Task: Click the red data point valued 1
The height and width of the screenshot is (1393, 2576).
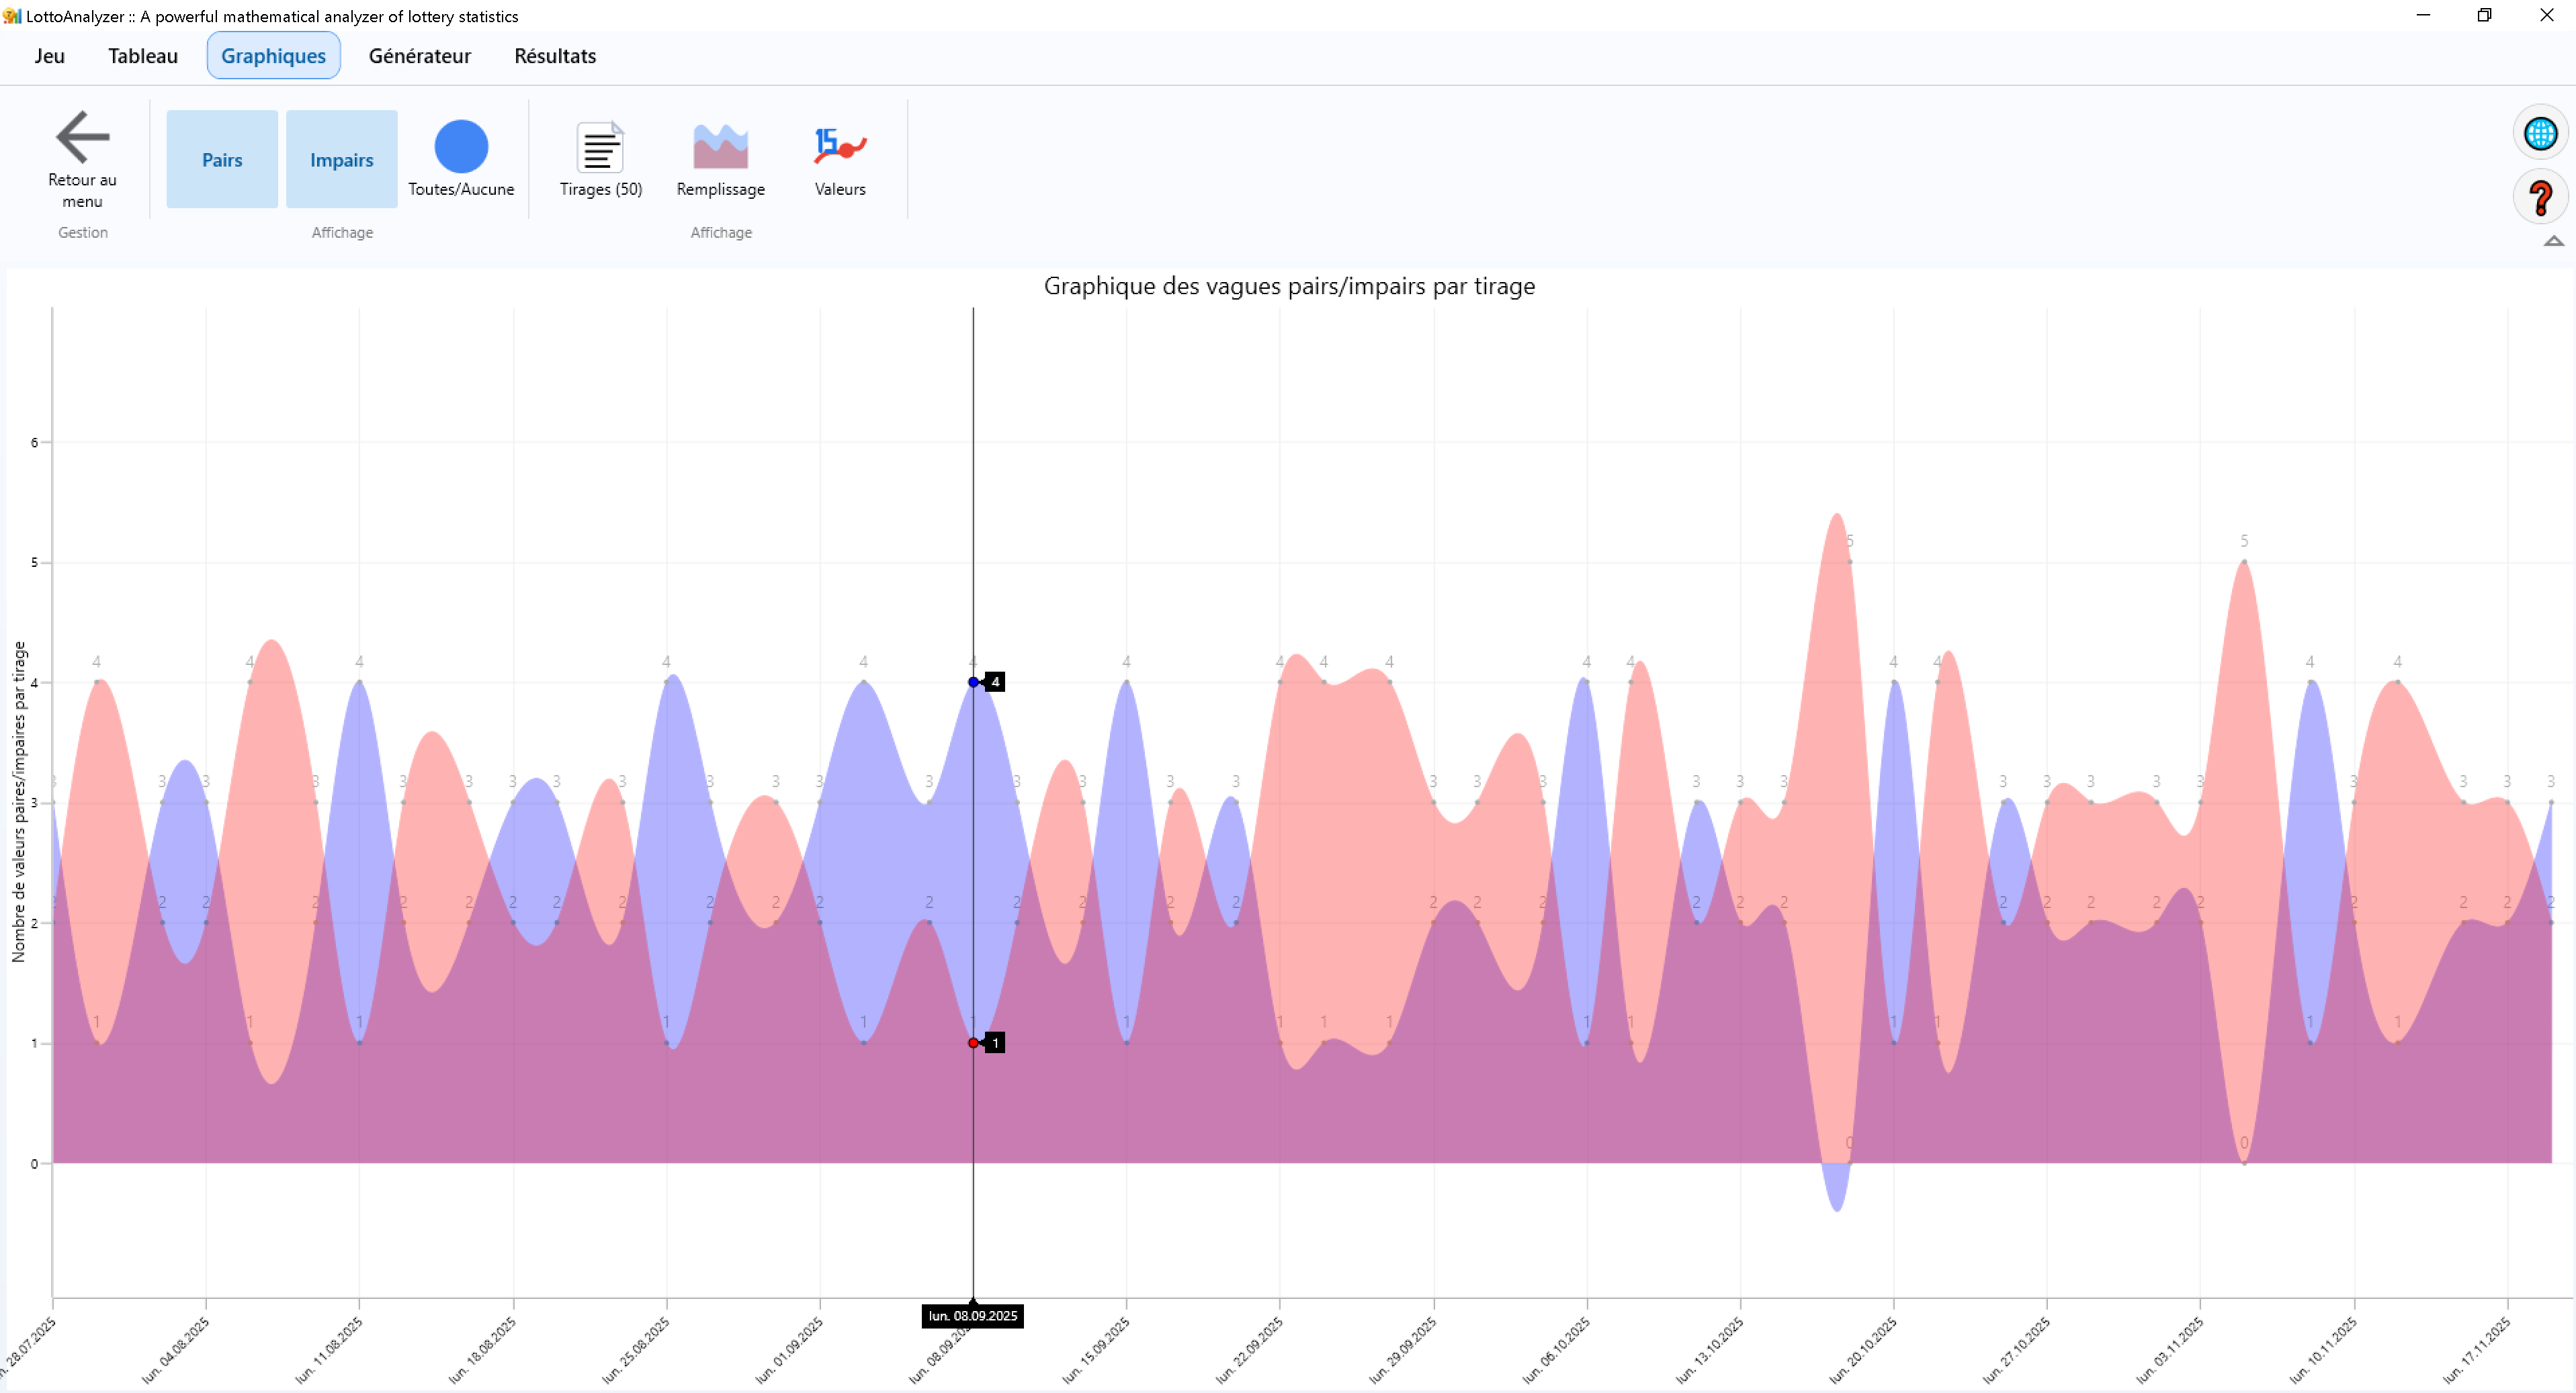Action: click(x=973, y=1043)
